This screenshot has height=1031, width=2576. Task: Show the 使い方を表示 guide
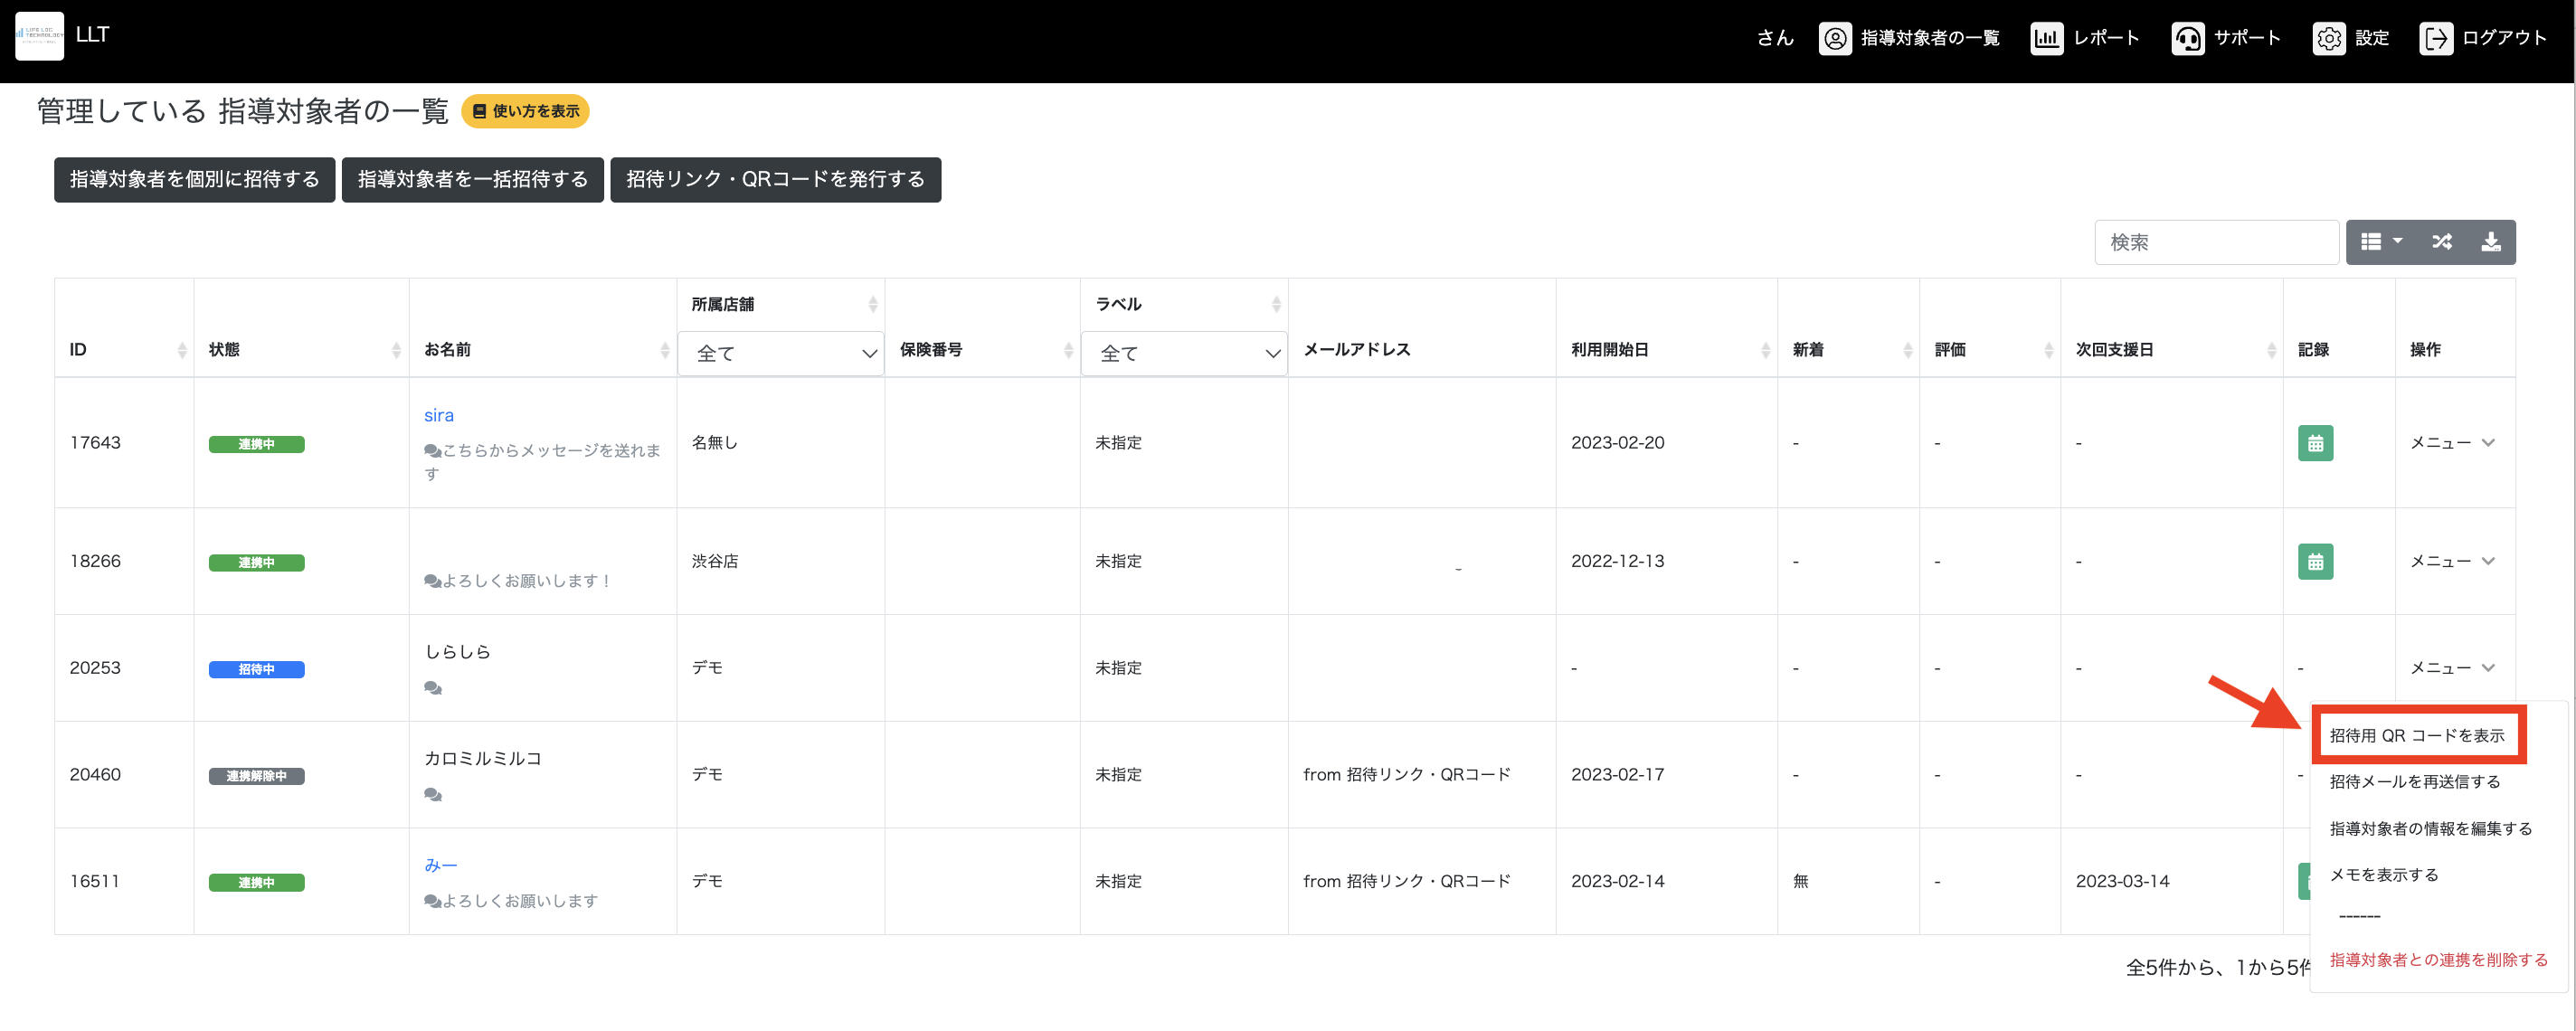pyautogui.click(x=525, y=111)
